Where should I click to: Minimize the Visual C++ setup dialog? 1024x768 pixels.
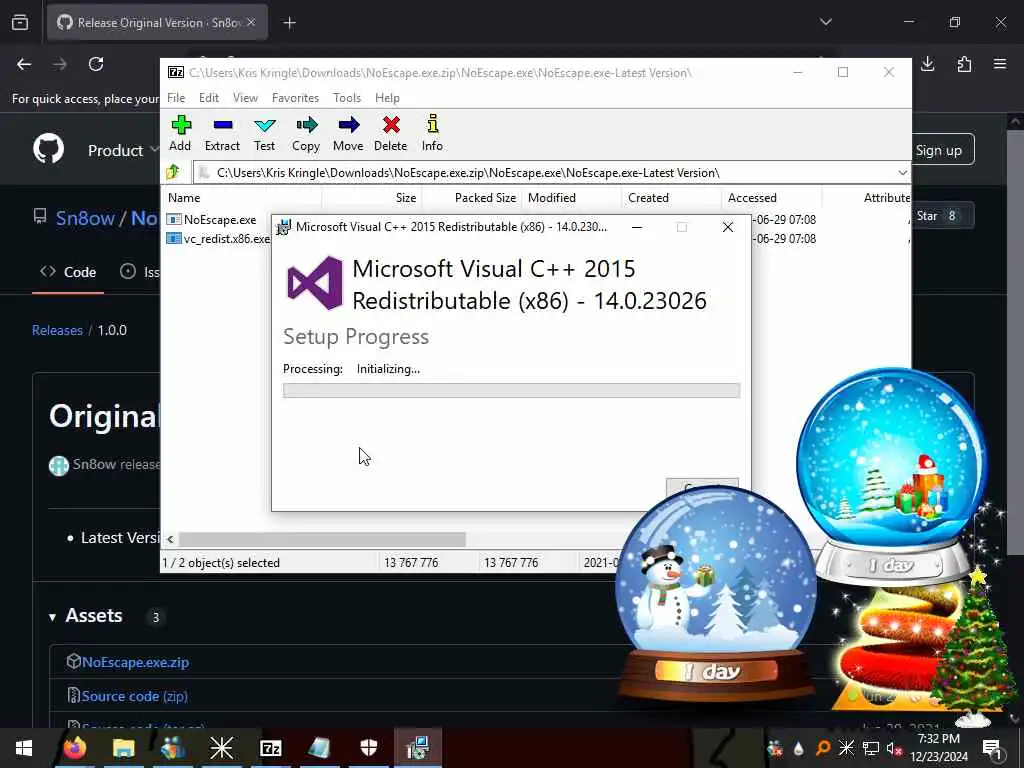click(637, 227)
